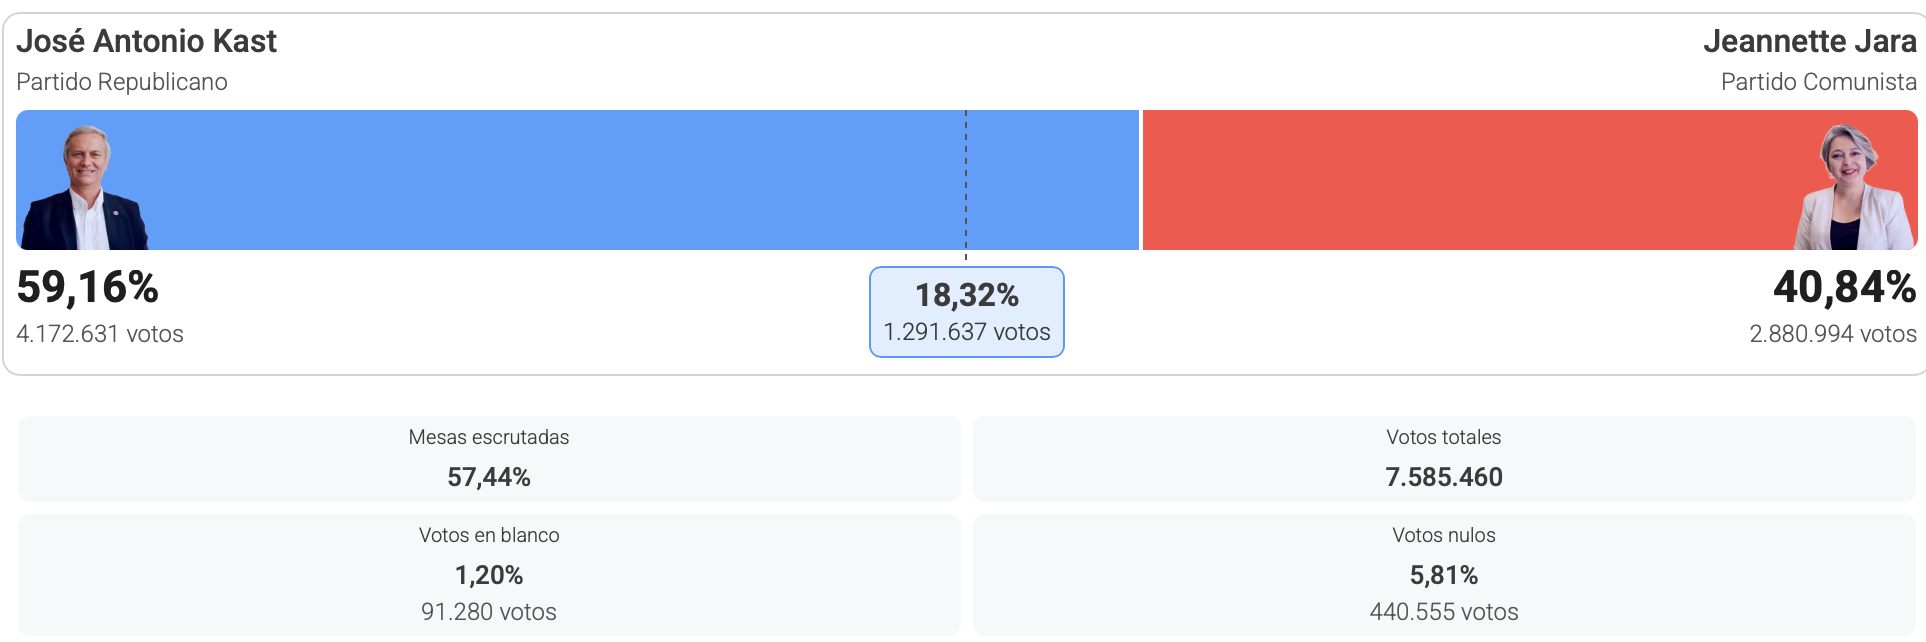Click the 1.291.637 votos difference text
The image size is (1926, 642).
[966, 332]
